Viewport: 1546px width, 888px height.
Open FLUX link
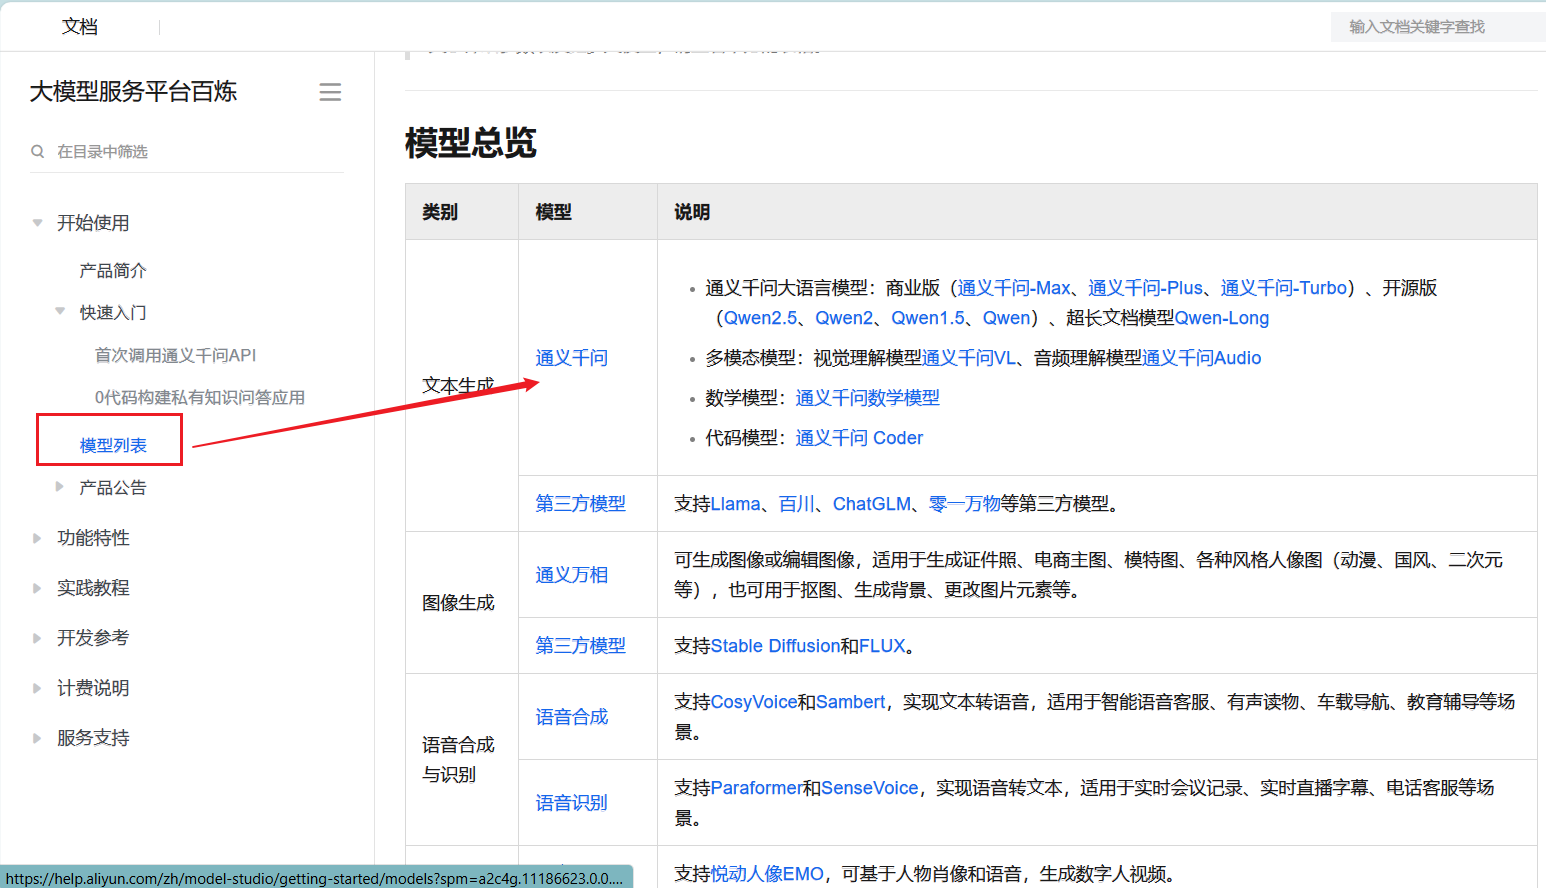point(882,646)
